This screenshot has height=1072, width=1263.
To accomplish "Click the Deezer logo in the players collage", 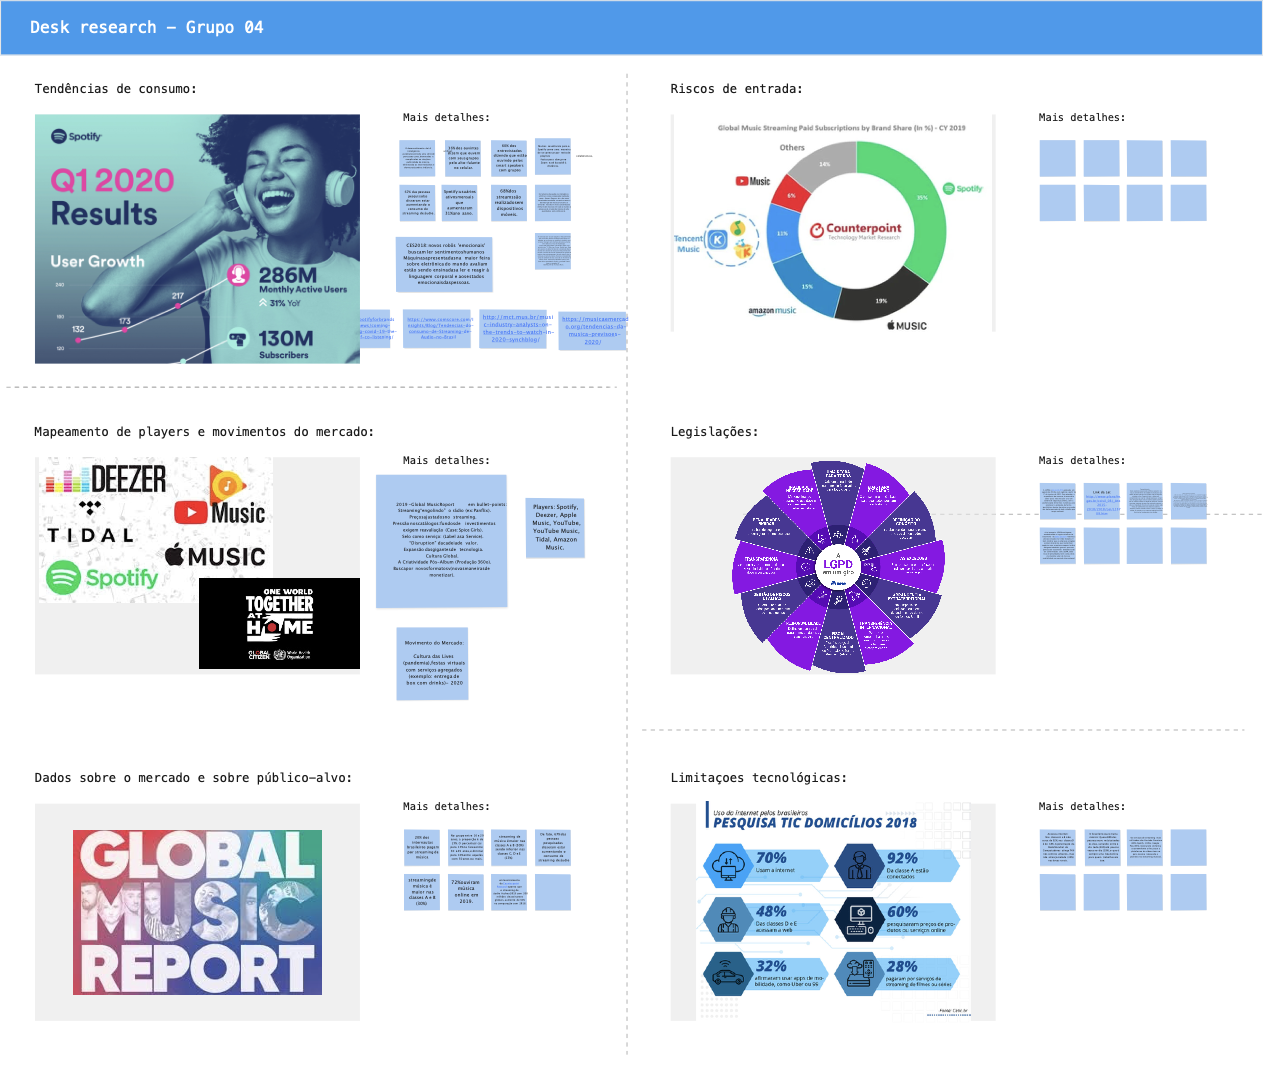I will pos(106,480).
